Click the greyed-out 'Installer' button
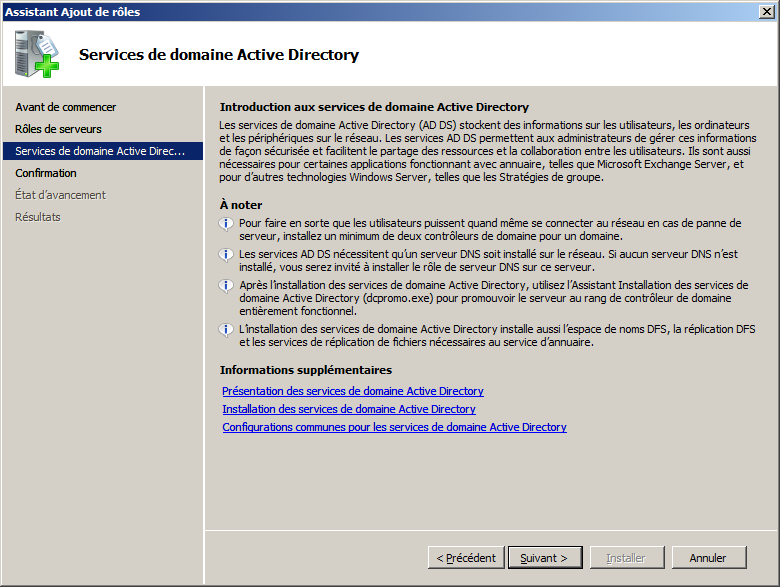The width and height of the screenshot is (780, 587). point(626,557)
